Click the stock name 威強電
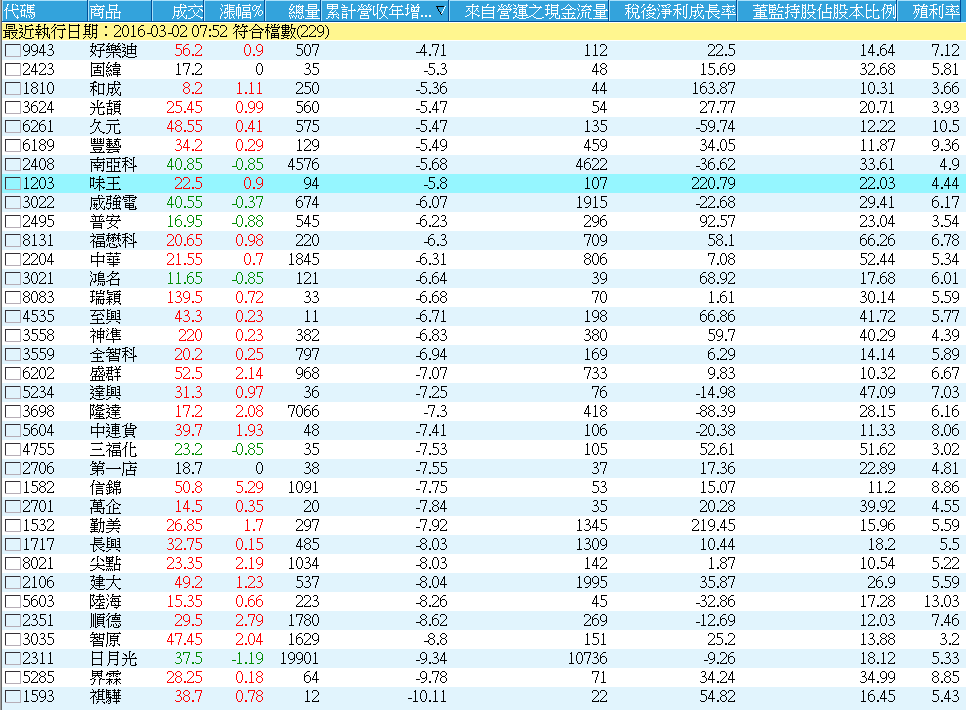This screenshot has height=710, width=966. [113, 203]
